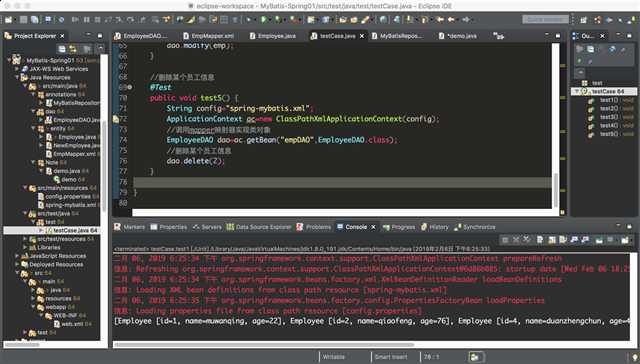Switch to EmployeeDAO editor tab
Image resolution: width=640 pixels, height=364 pixels.
141,36
